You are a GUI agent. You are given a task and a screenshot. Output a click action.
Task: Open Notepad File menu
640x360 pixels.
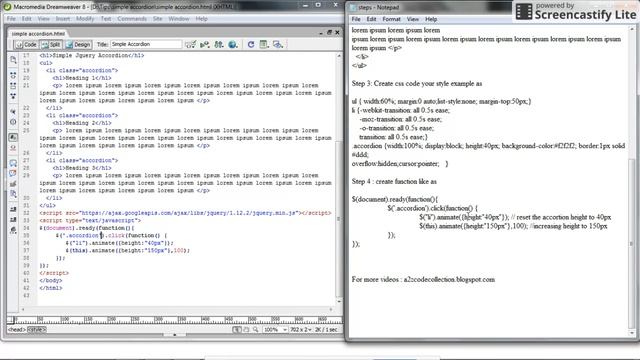[356, 19]
